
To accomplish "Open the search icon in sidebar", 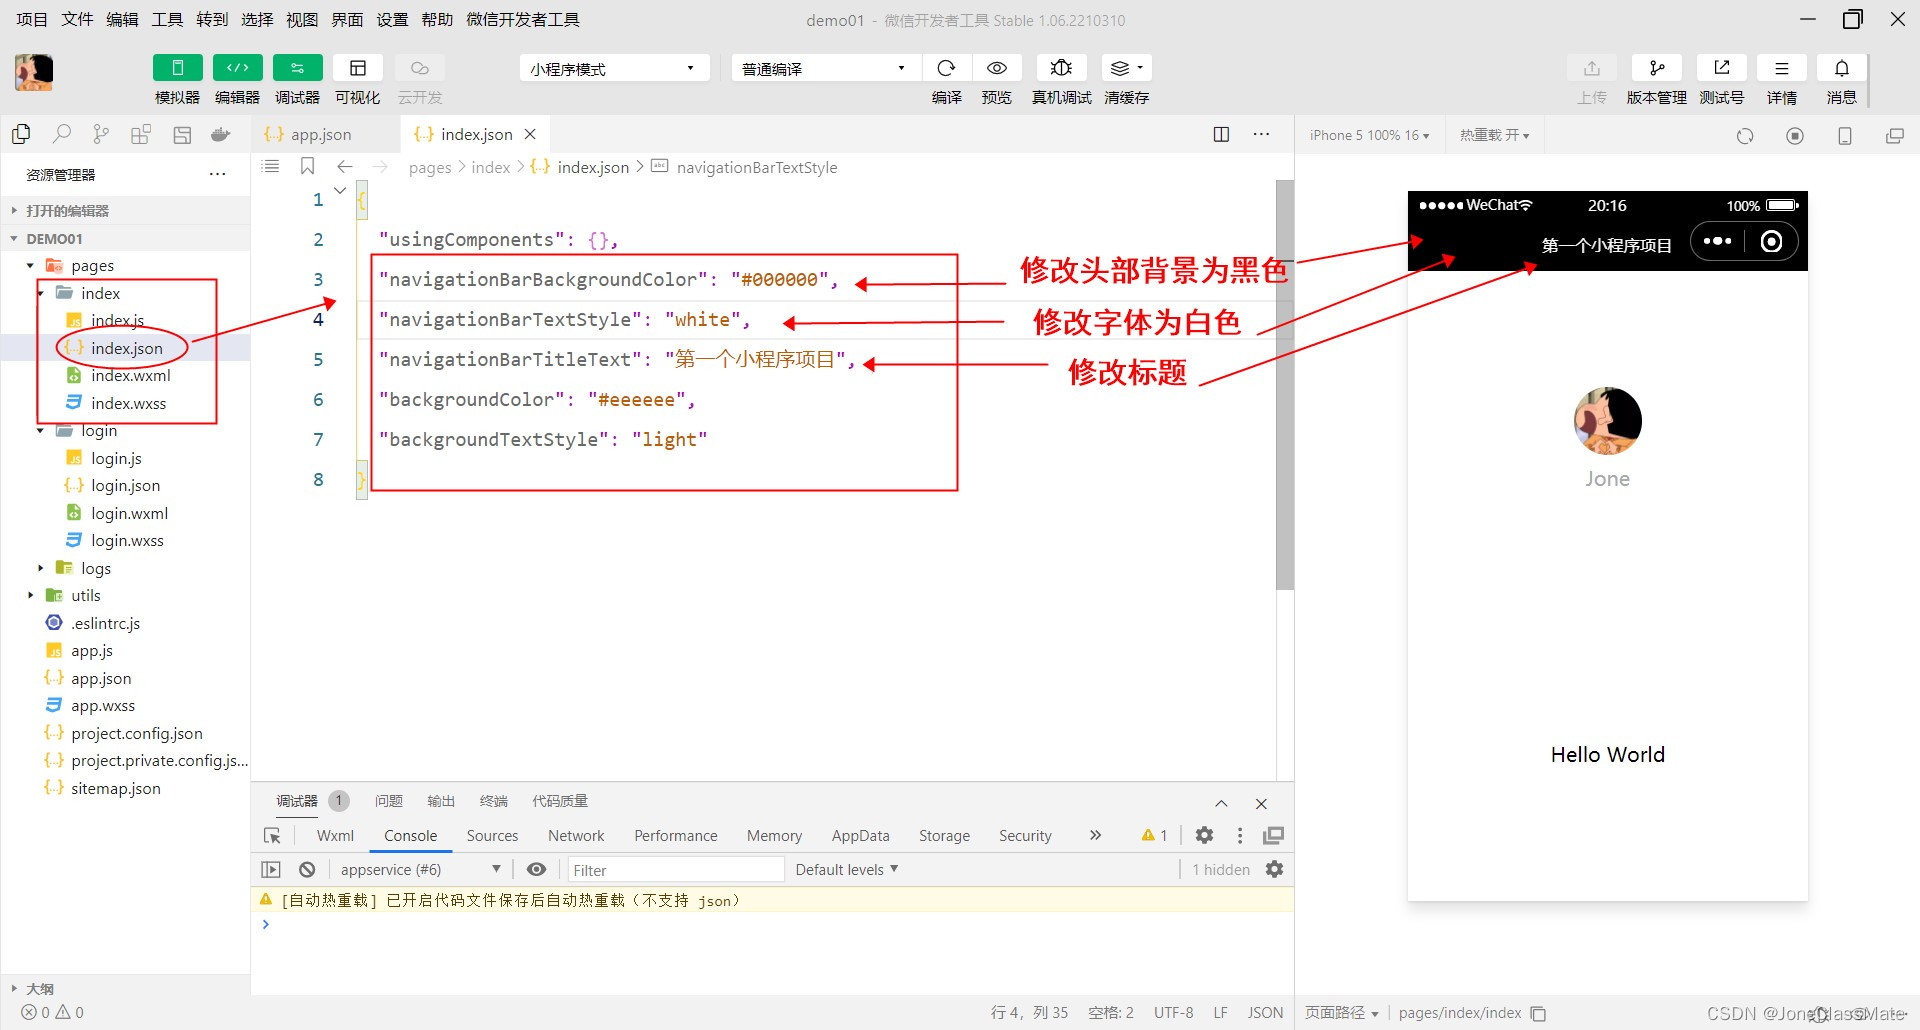I will [61, 135].
